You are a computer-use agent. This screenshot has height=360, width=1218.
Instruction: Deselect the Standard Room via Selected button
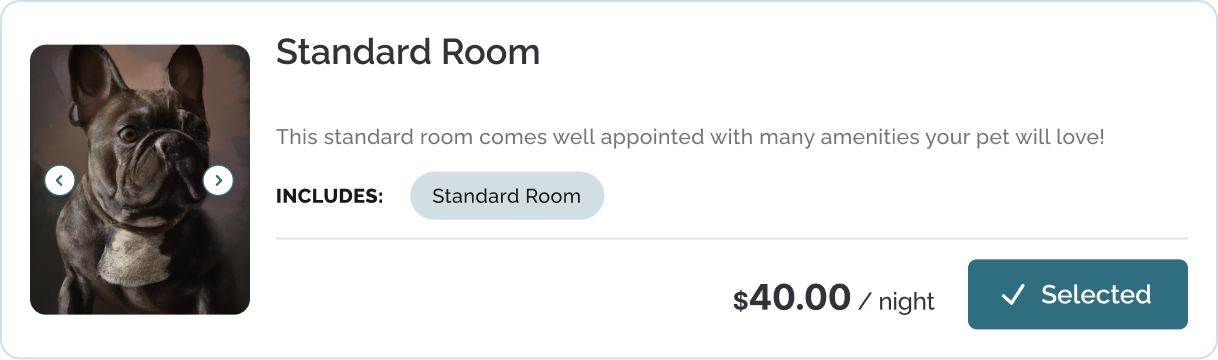point(1077,295)
